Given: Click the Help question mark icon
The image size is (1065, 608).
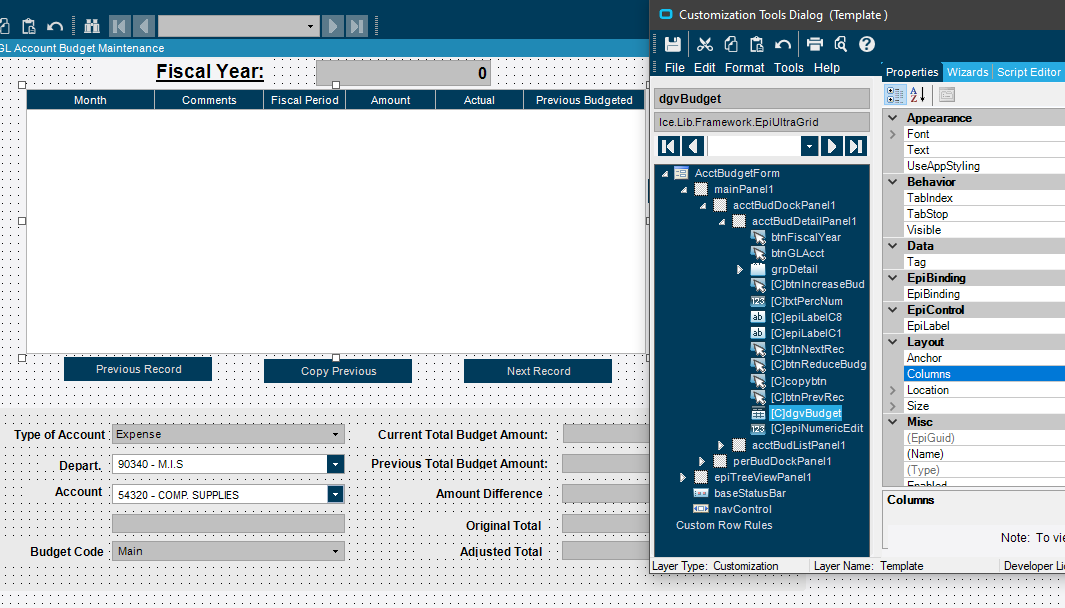Looking at the screenshot, I should [867, 44].
